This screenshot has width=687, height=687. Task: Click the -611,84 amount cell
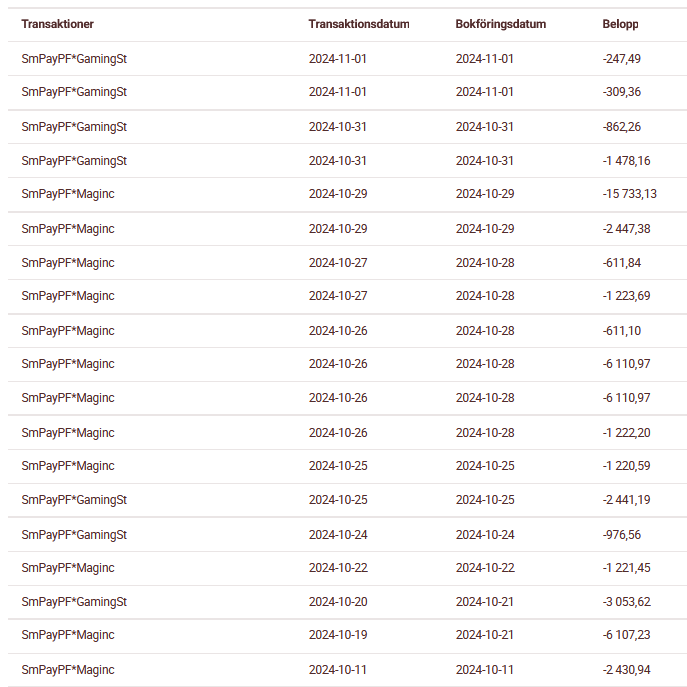coord(622,263)
